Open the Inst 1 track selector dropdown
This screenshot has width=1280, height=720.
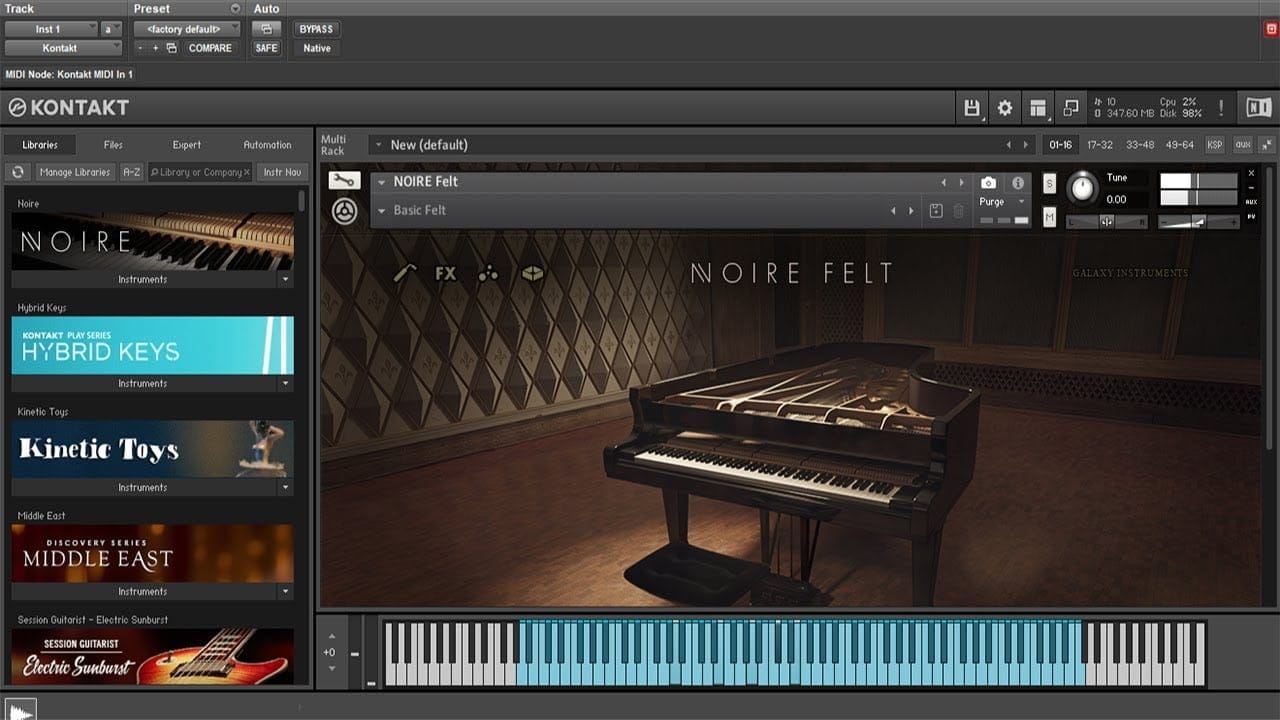(51, 29)
